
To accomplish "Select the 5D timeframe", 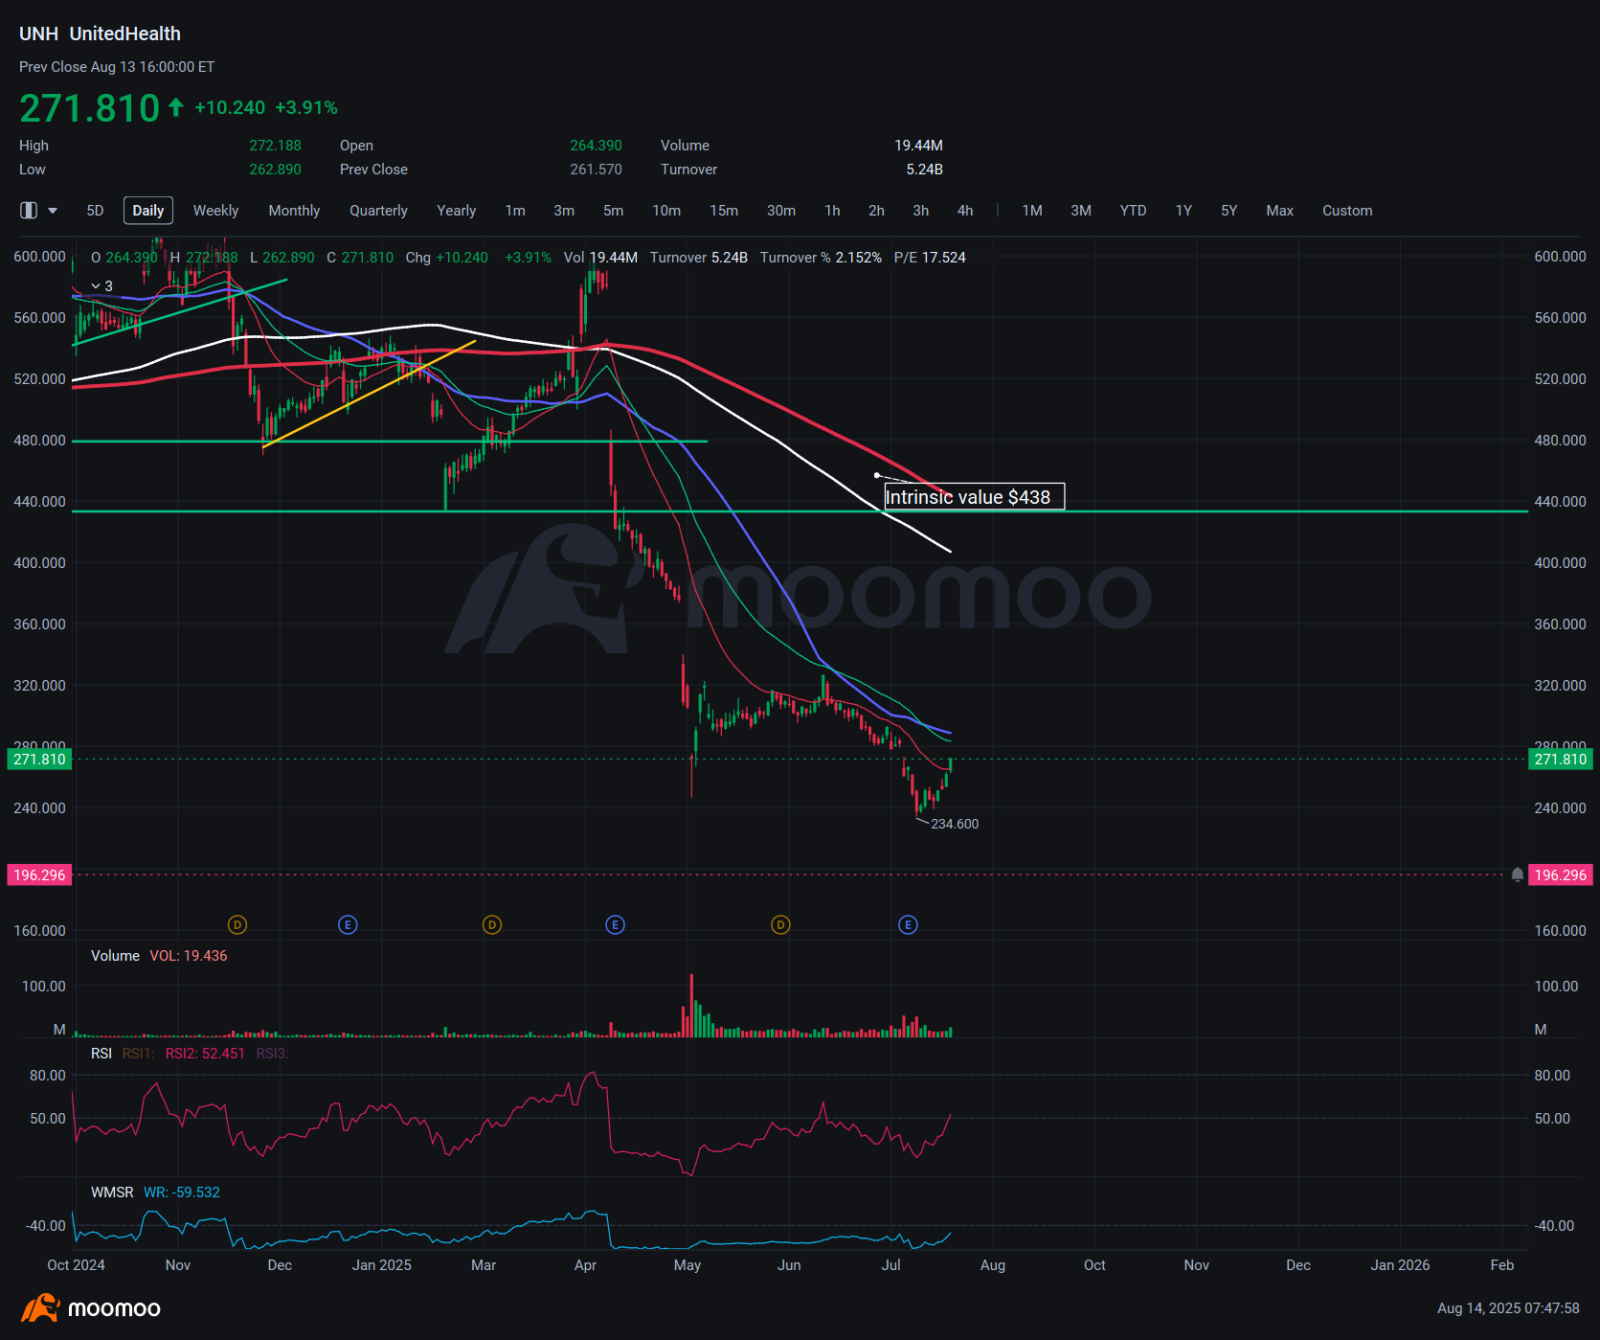I will click(x=95, y=211).
